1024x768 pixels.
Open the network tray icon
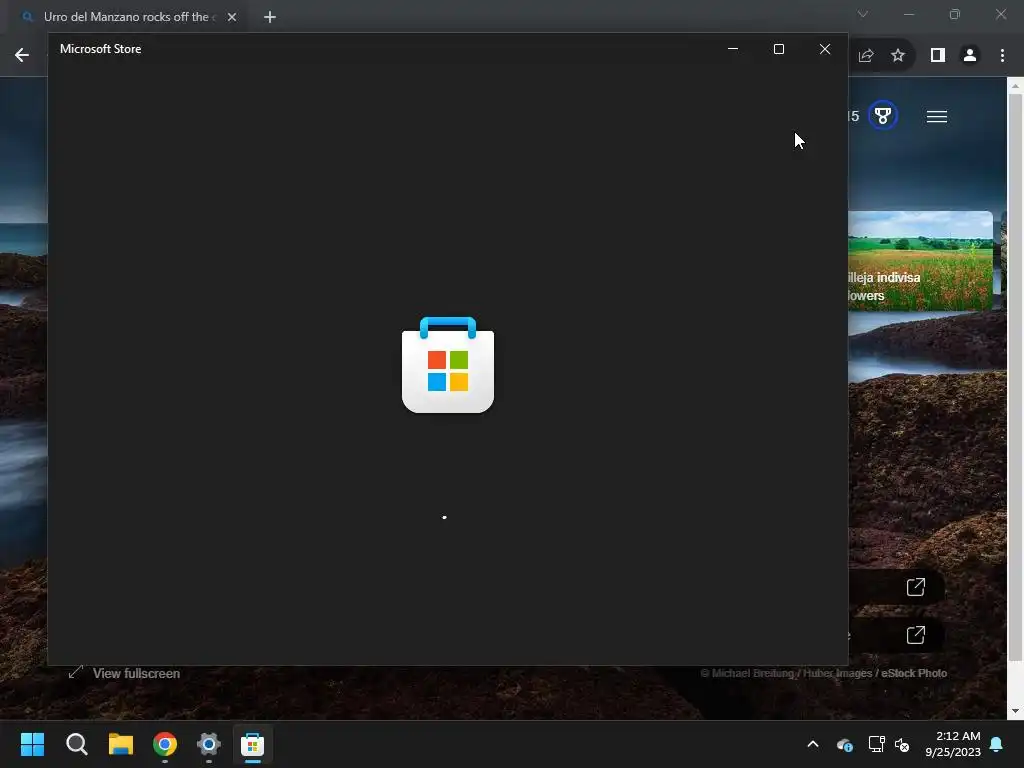coord(876,744)
